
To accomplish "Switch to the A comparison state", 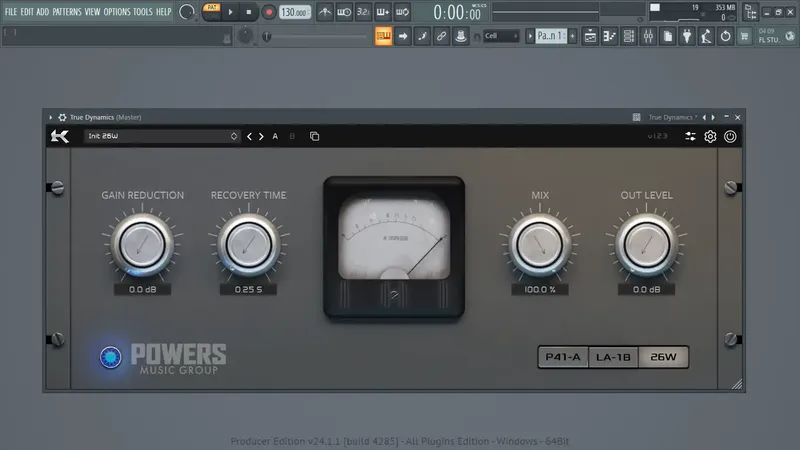I will point(275,136).
